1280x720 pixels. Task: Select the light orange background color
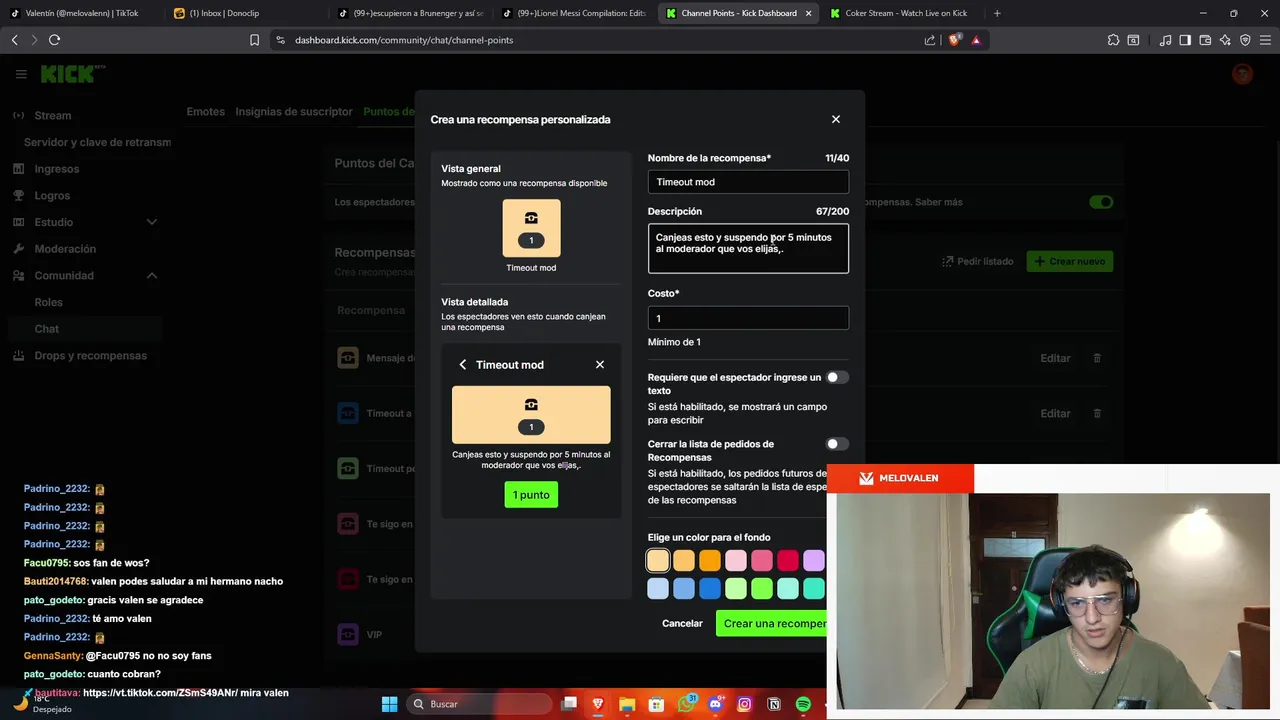coord(684,560)
